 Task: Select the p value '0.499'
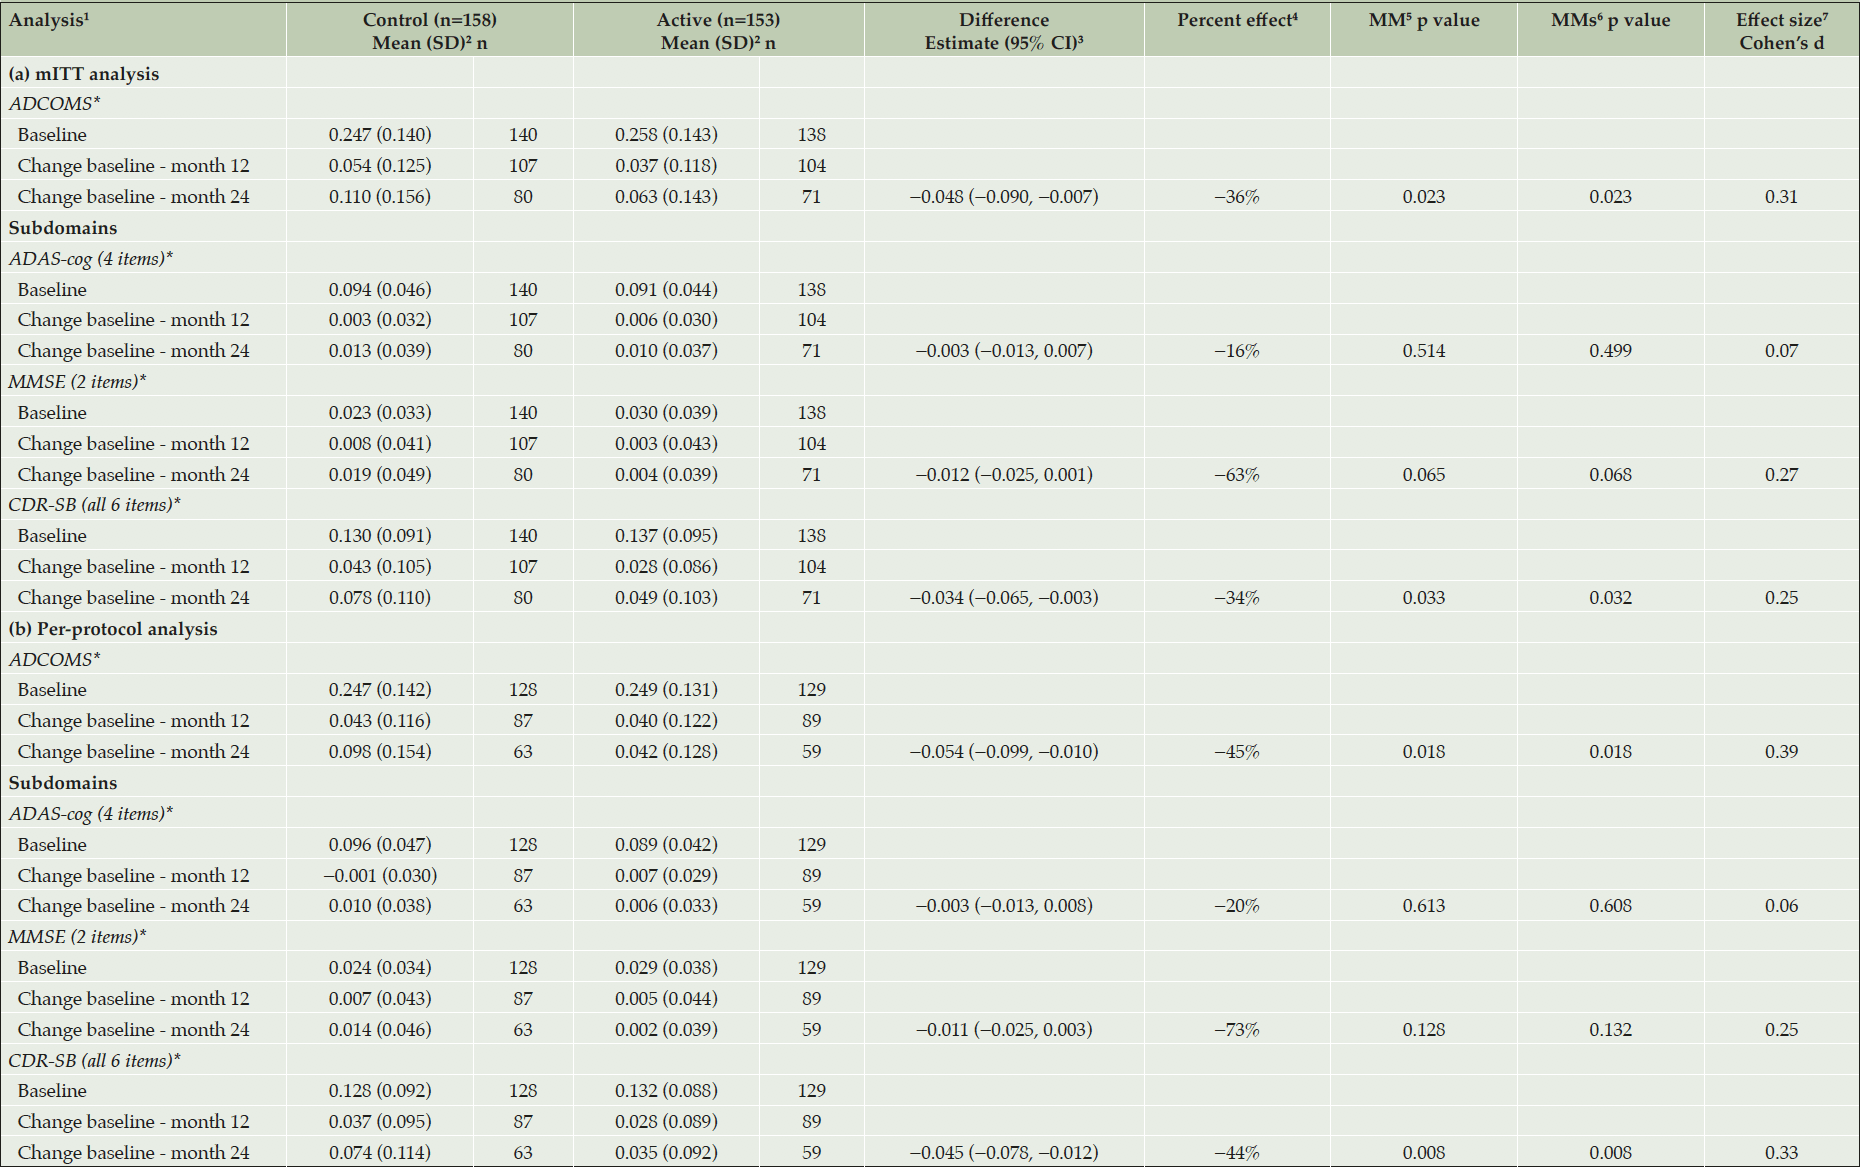[1611, 351]
